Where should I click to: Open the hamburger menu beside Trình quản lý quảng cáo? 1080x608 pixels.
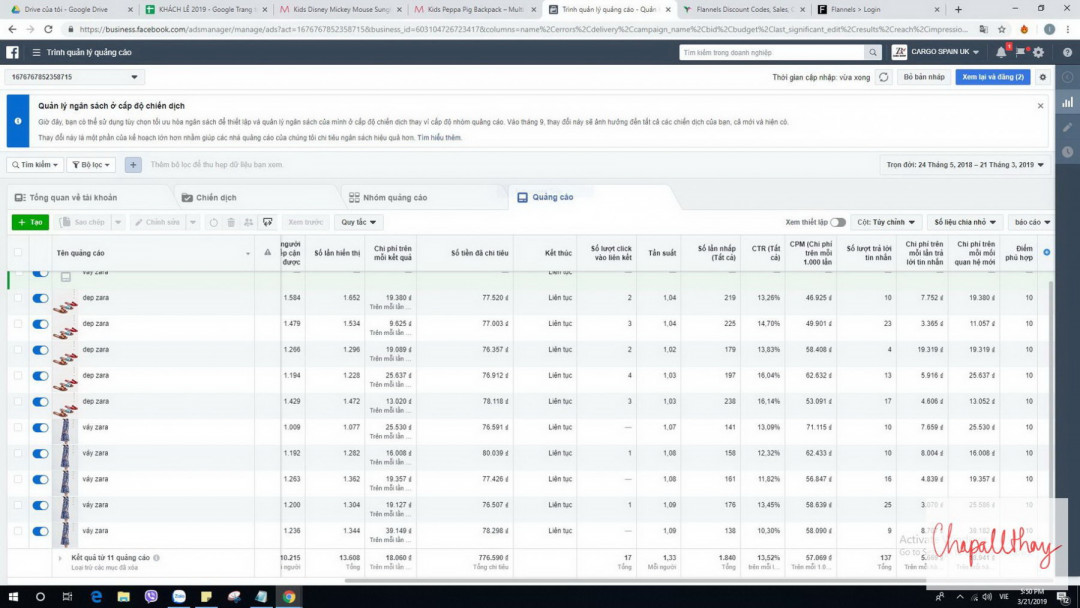[36, 52]
